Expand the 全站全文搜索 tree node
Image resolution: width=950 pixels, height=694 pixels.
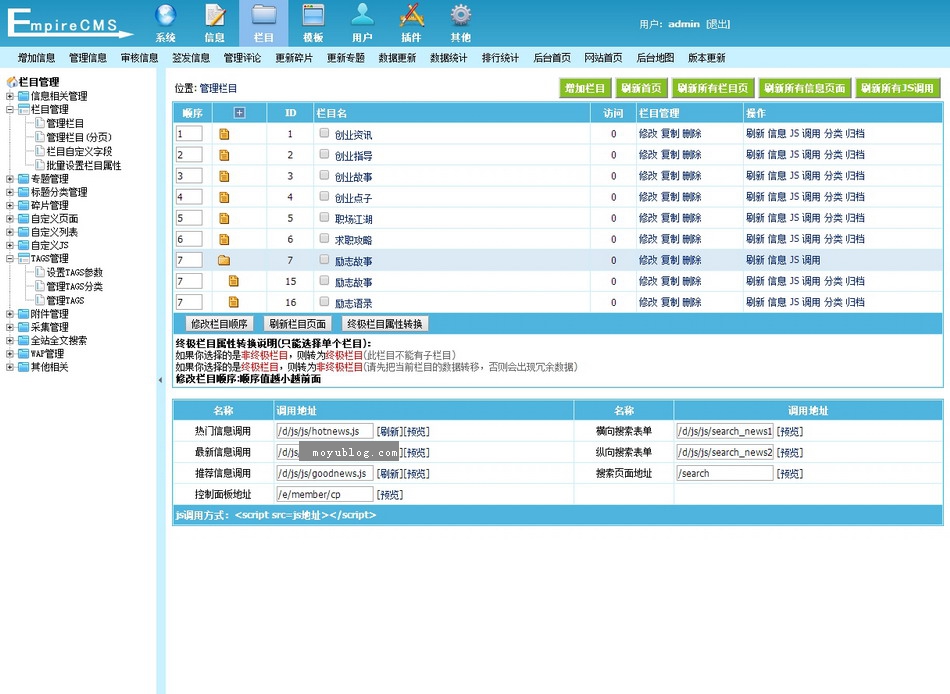pyautogui.click(x=10, y=341)
